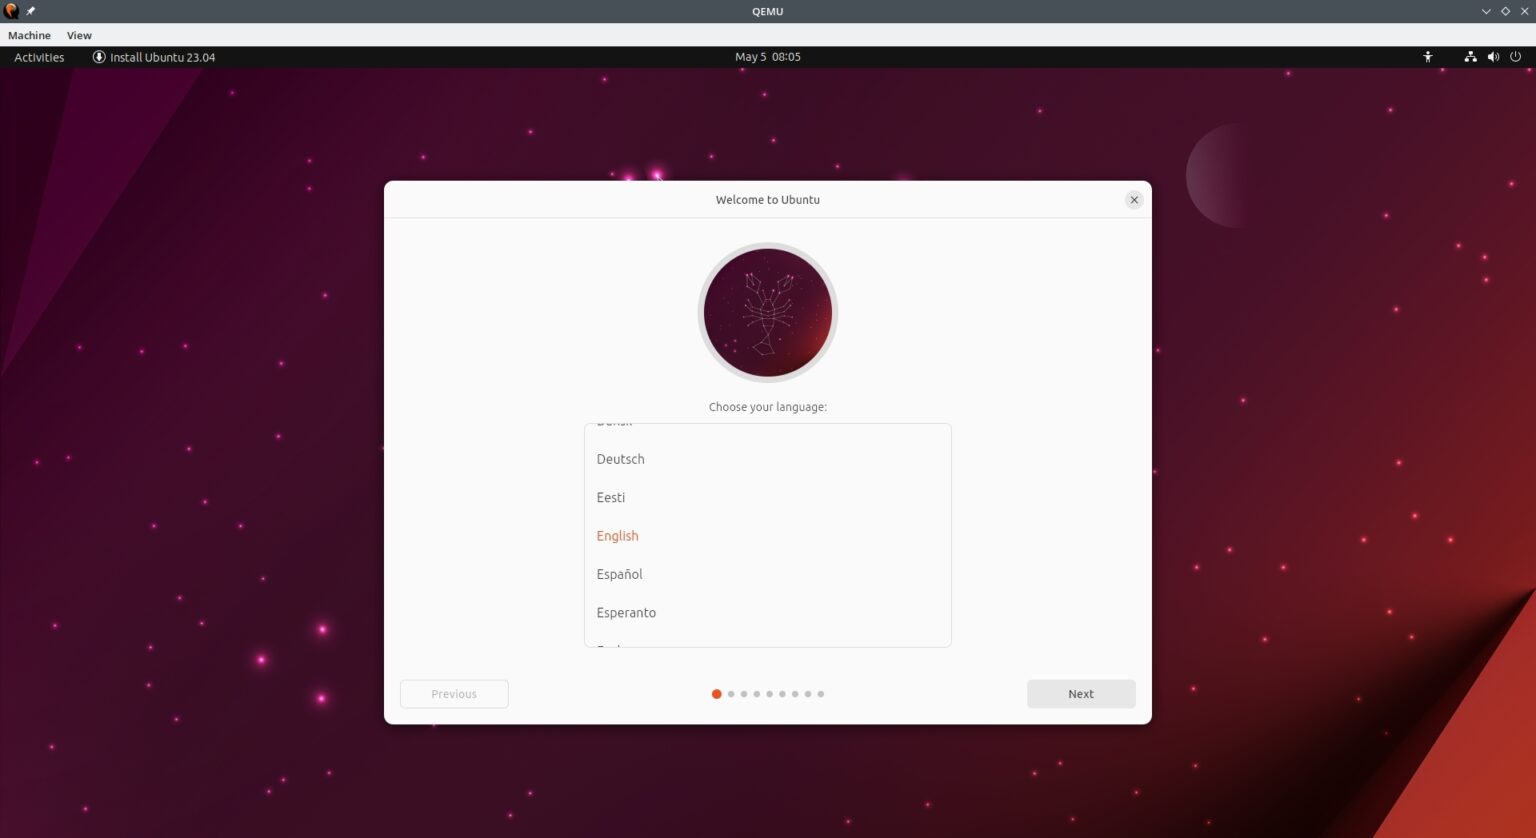Select Deutsch from the language list
The image size is (1536, 838).
[x=621, y=459]
